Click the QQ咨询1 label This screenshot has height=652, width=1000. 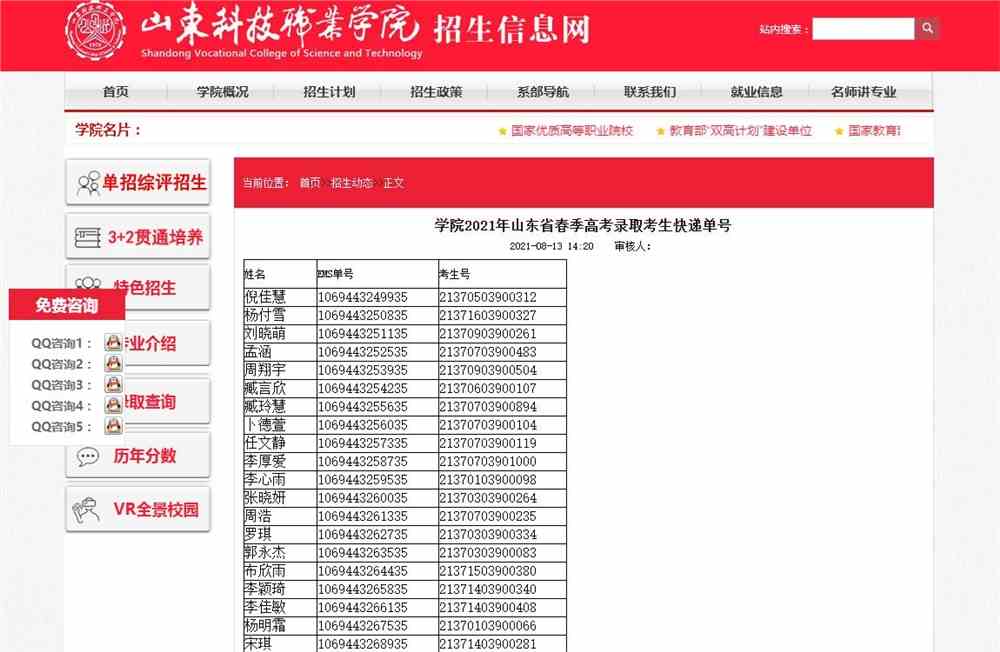coord(61,343)
